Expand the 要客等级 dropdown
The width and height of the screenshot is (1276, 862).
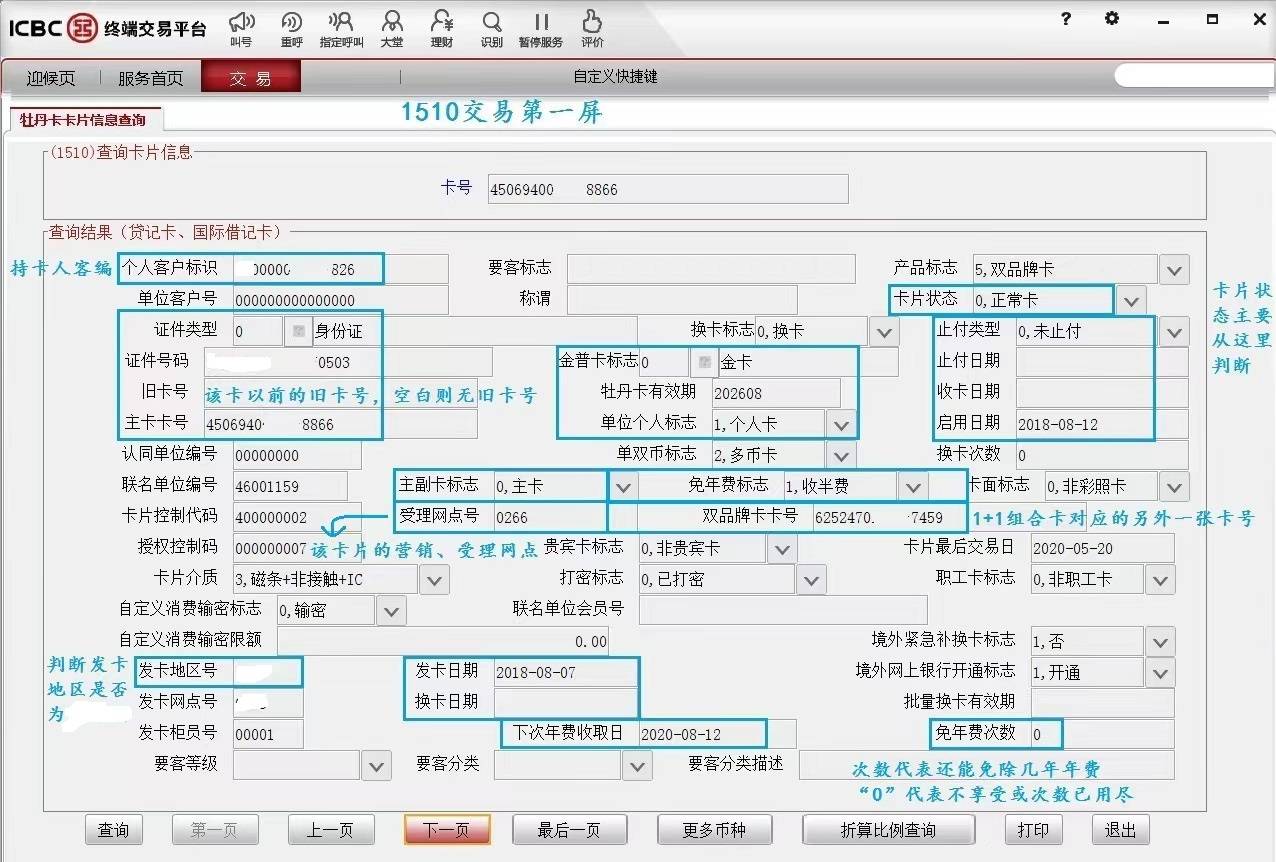[x=376, y=765]
